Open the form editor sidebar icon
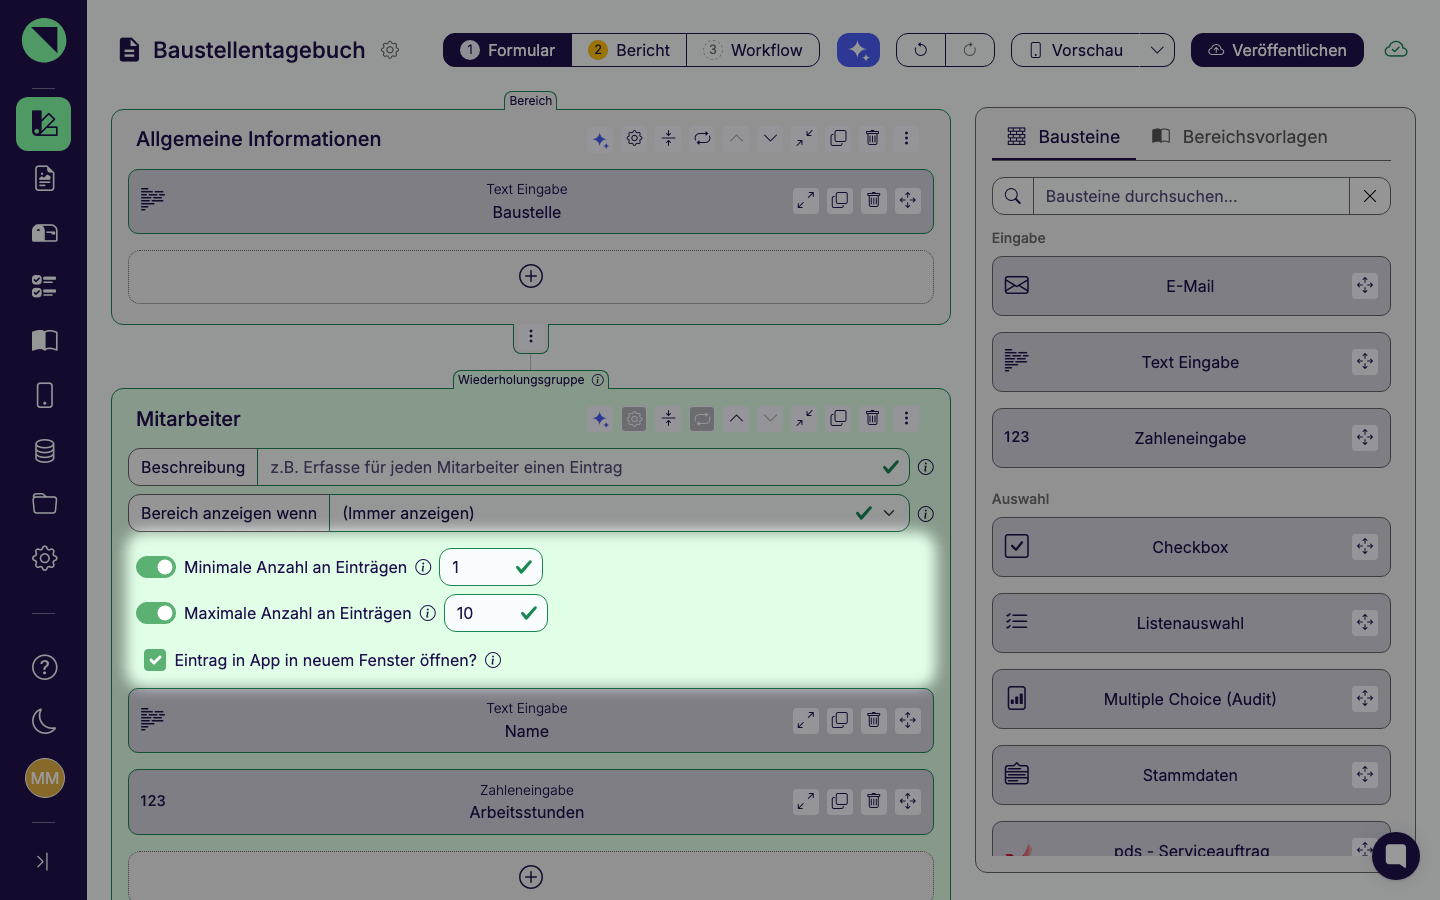Viewport: 1440px width, 900px height. coord(43,124)
